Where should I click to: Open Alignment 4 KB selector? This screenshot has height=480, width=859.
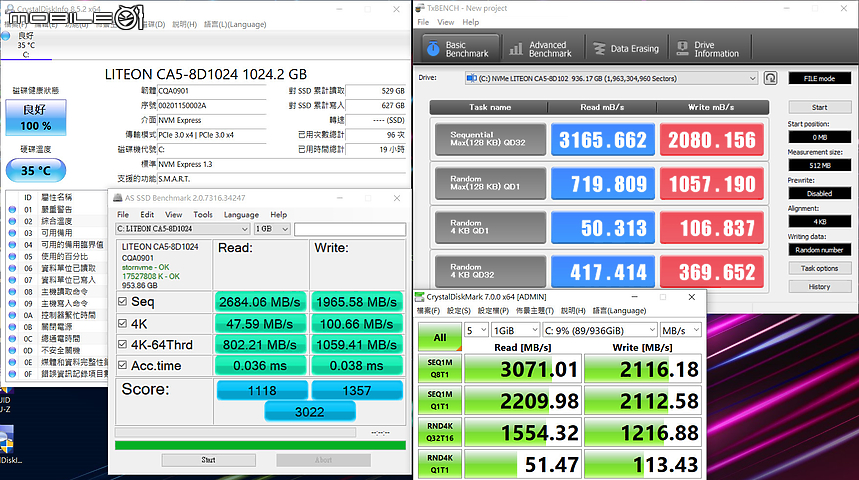[x=819, y=221]
